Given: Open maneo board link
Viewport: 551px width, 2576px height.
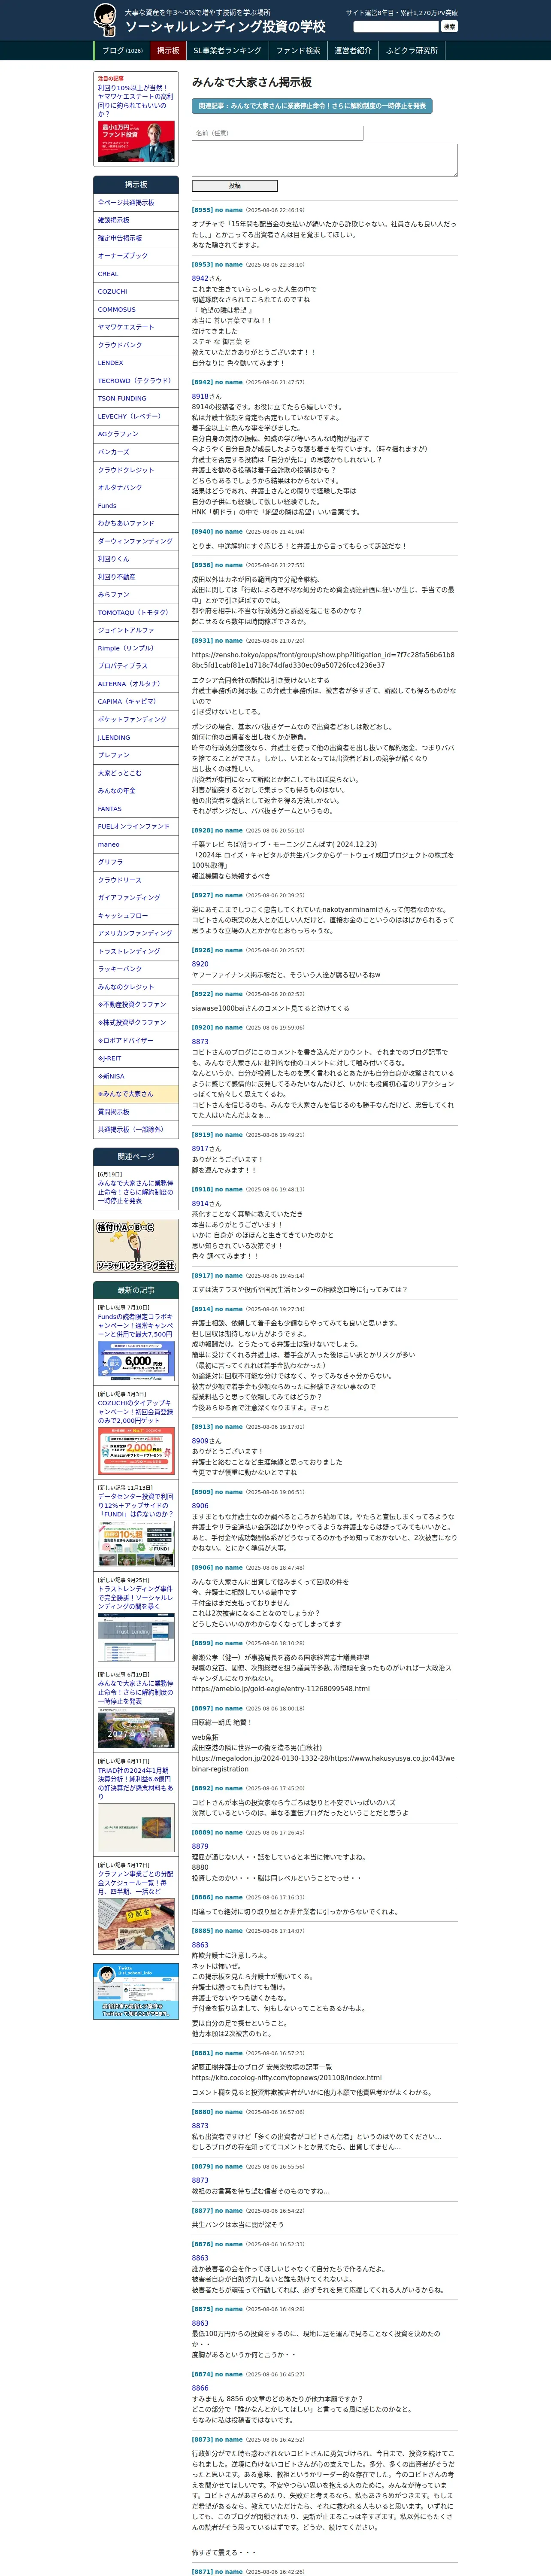Looking at the screenshot, I should pos(136,844).
